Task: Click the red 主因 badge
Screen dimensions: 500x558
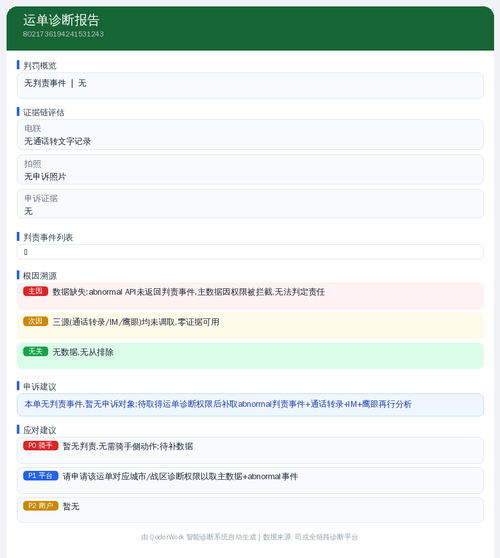Action: (36, 291)
